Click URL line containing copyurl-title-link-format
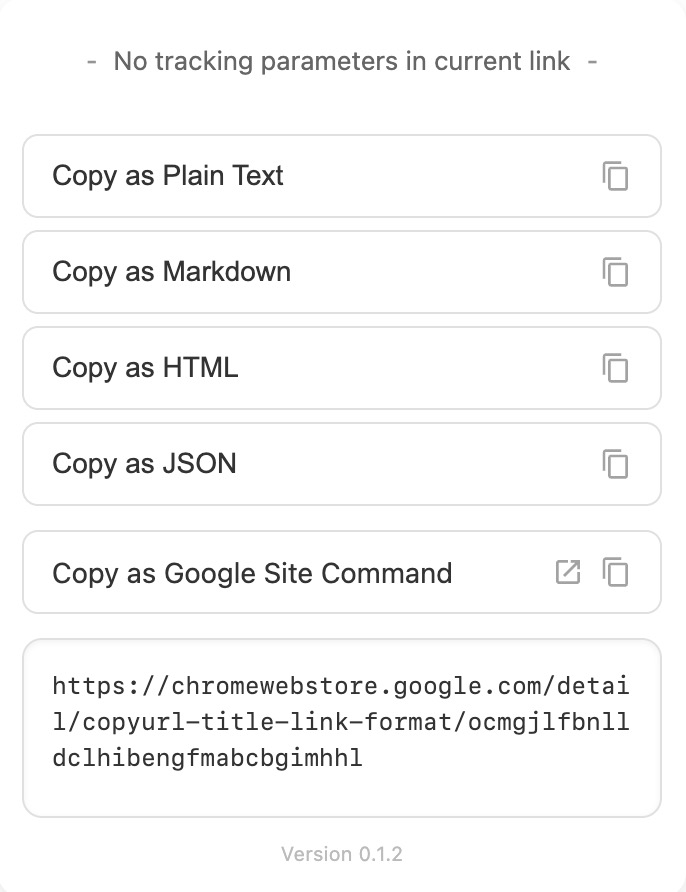 [341, 722]
